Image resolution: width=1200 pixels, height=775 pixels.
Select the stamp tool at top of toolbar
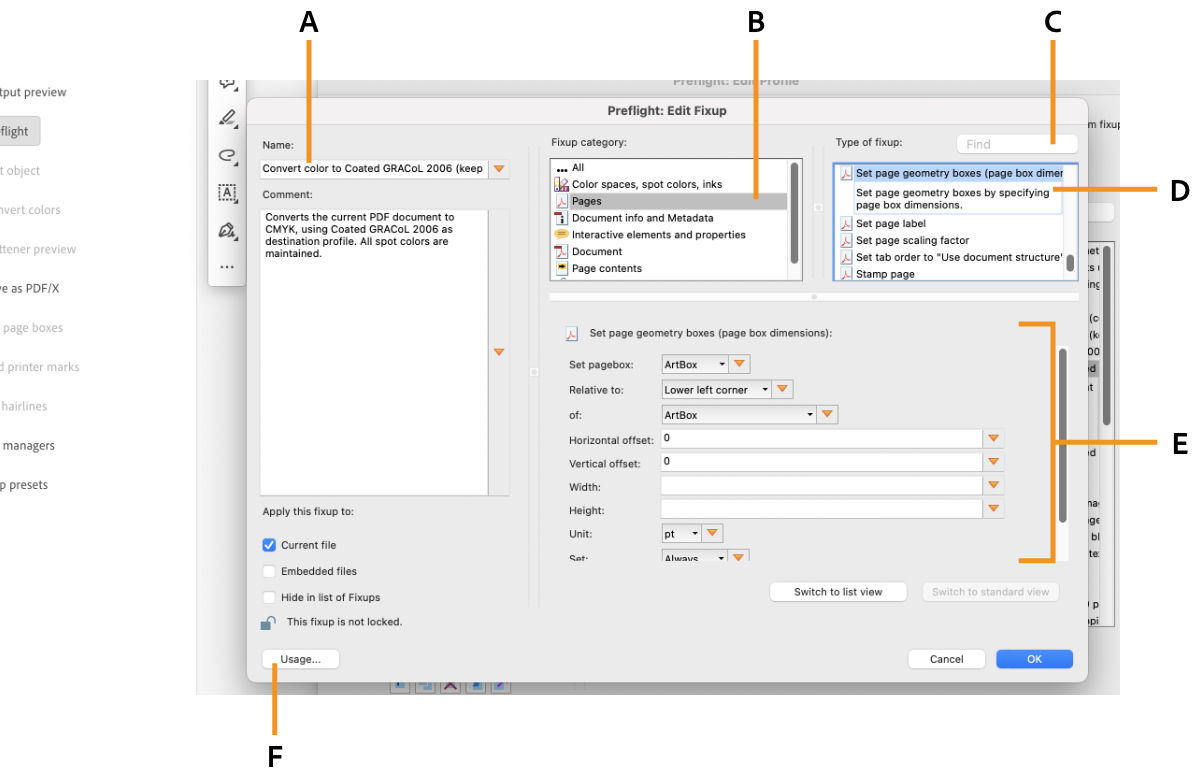(x=227, y=84)
